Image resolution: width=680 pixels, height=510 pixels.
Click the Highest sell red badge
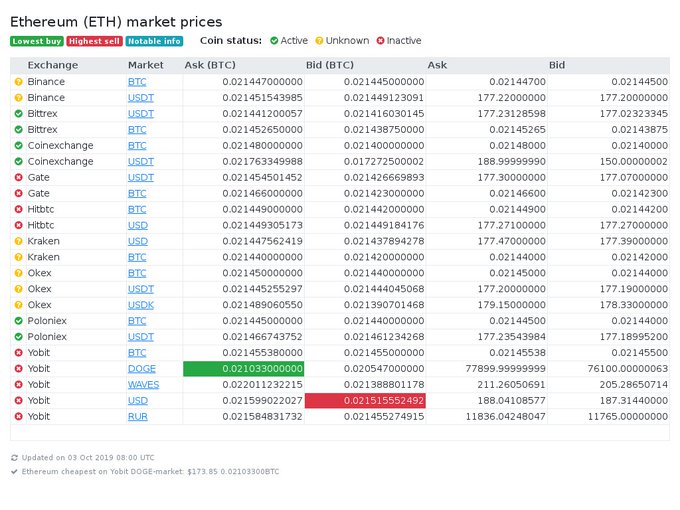[x=95, y=41]
